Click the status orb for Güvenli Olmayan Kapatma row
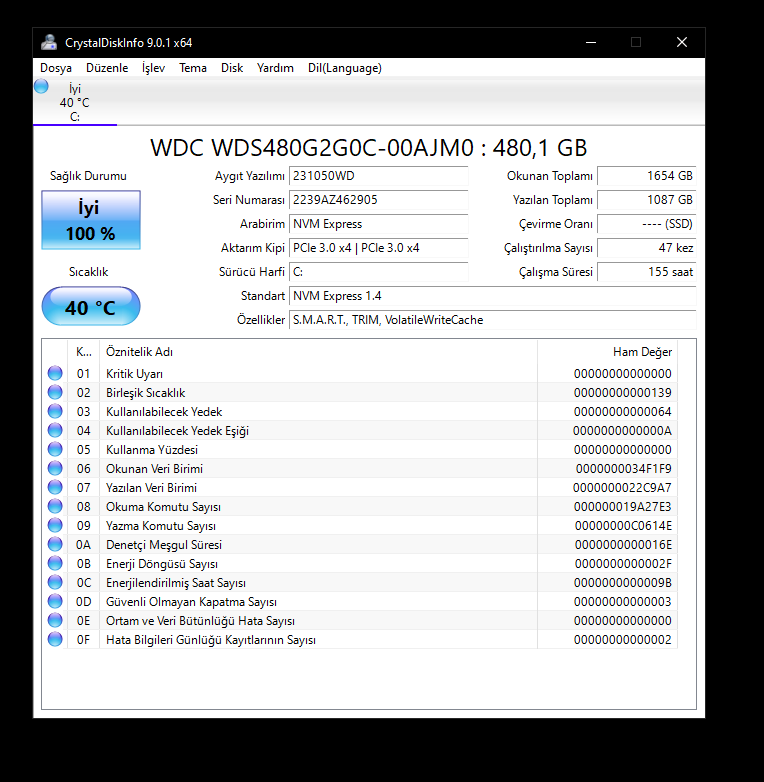 pyautogui.click(x=55, y=601)
